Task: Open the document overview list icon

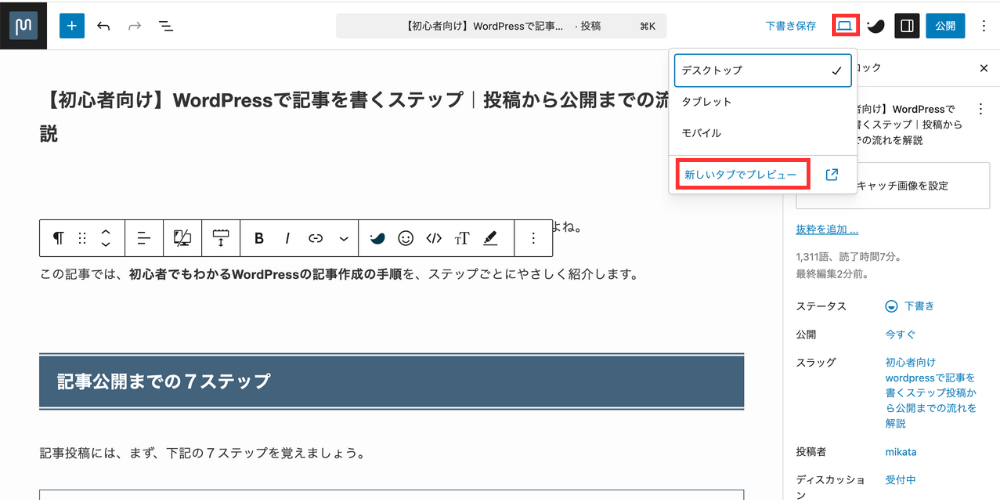Action: [x=166, y=26]
